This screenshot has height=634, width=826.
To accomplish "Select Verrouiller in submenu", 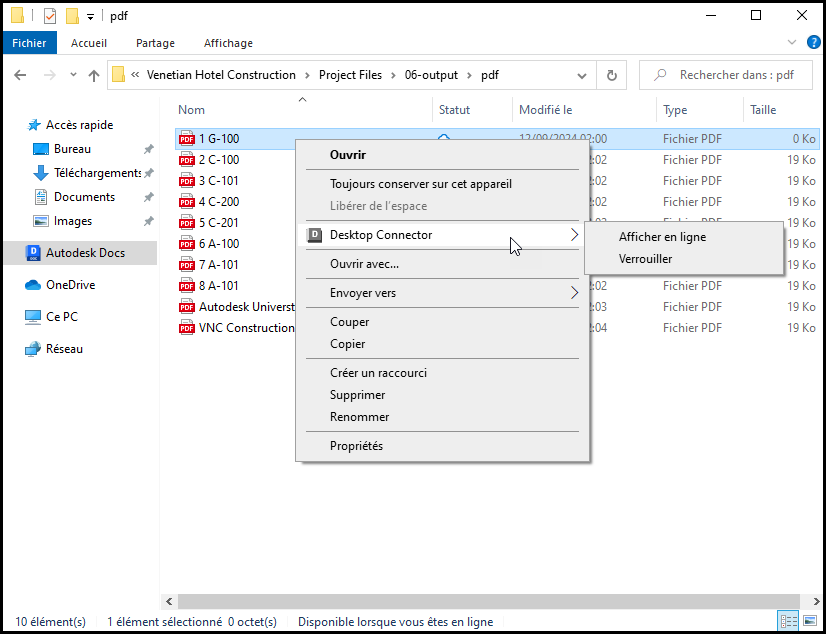I will [x=684, y=259].
